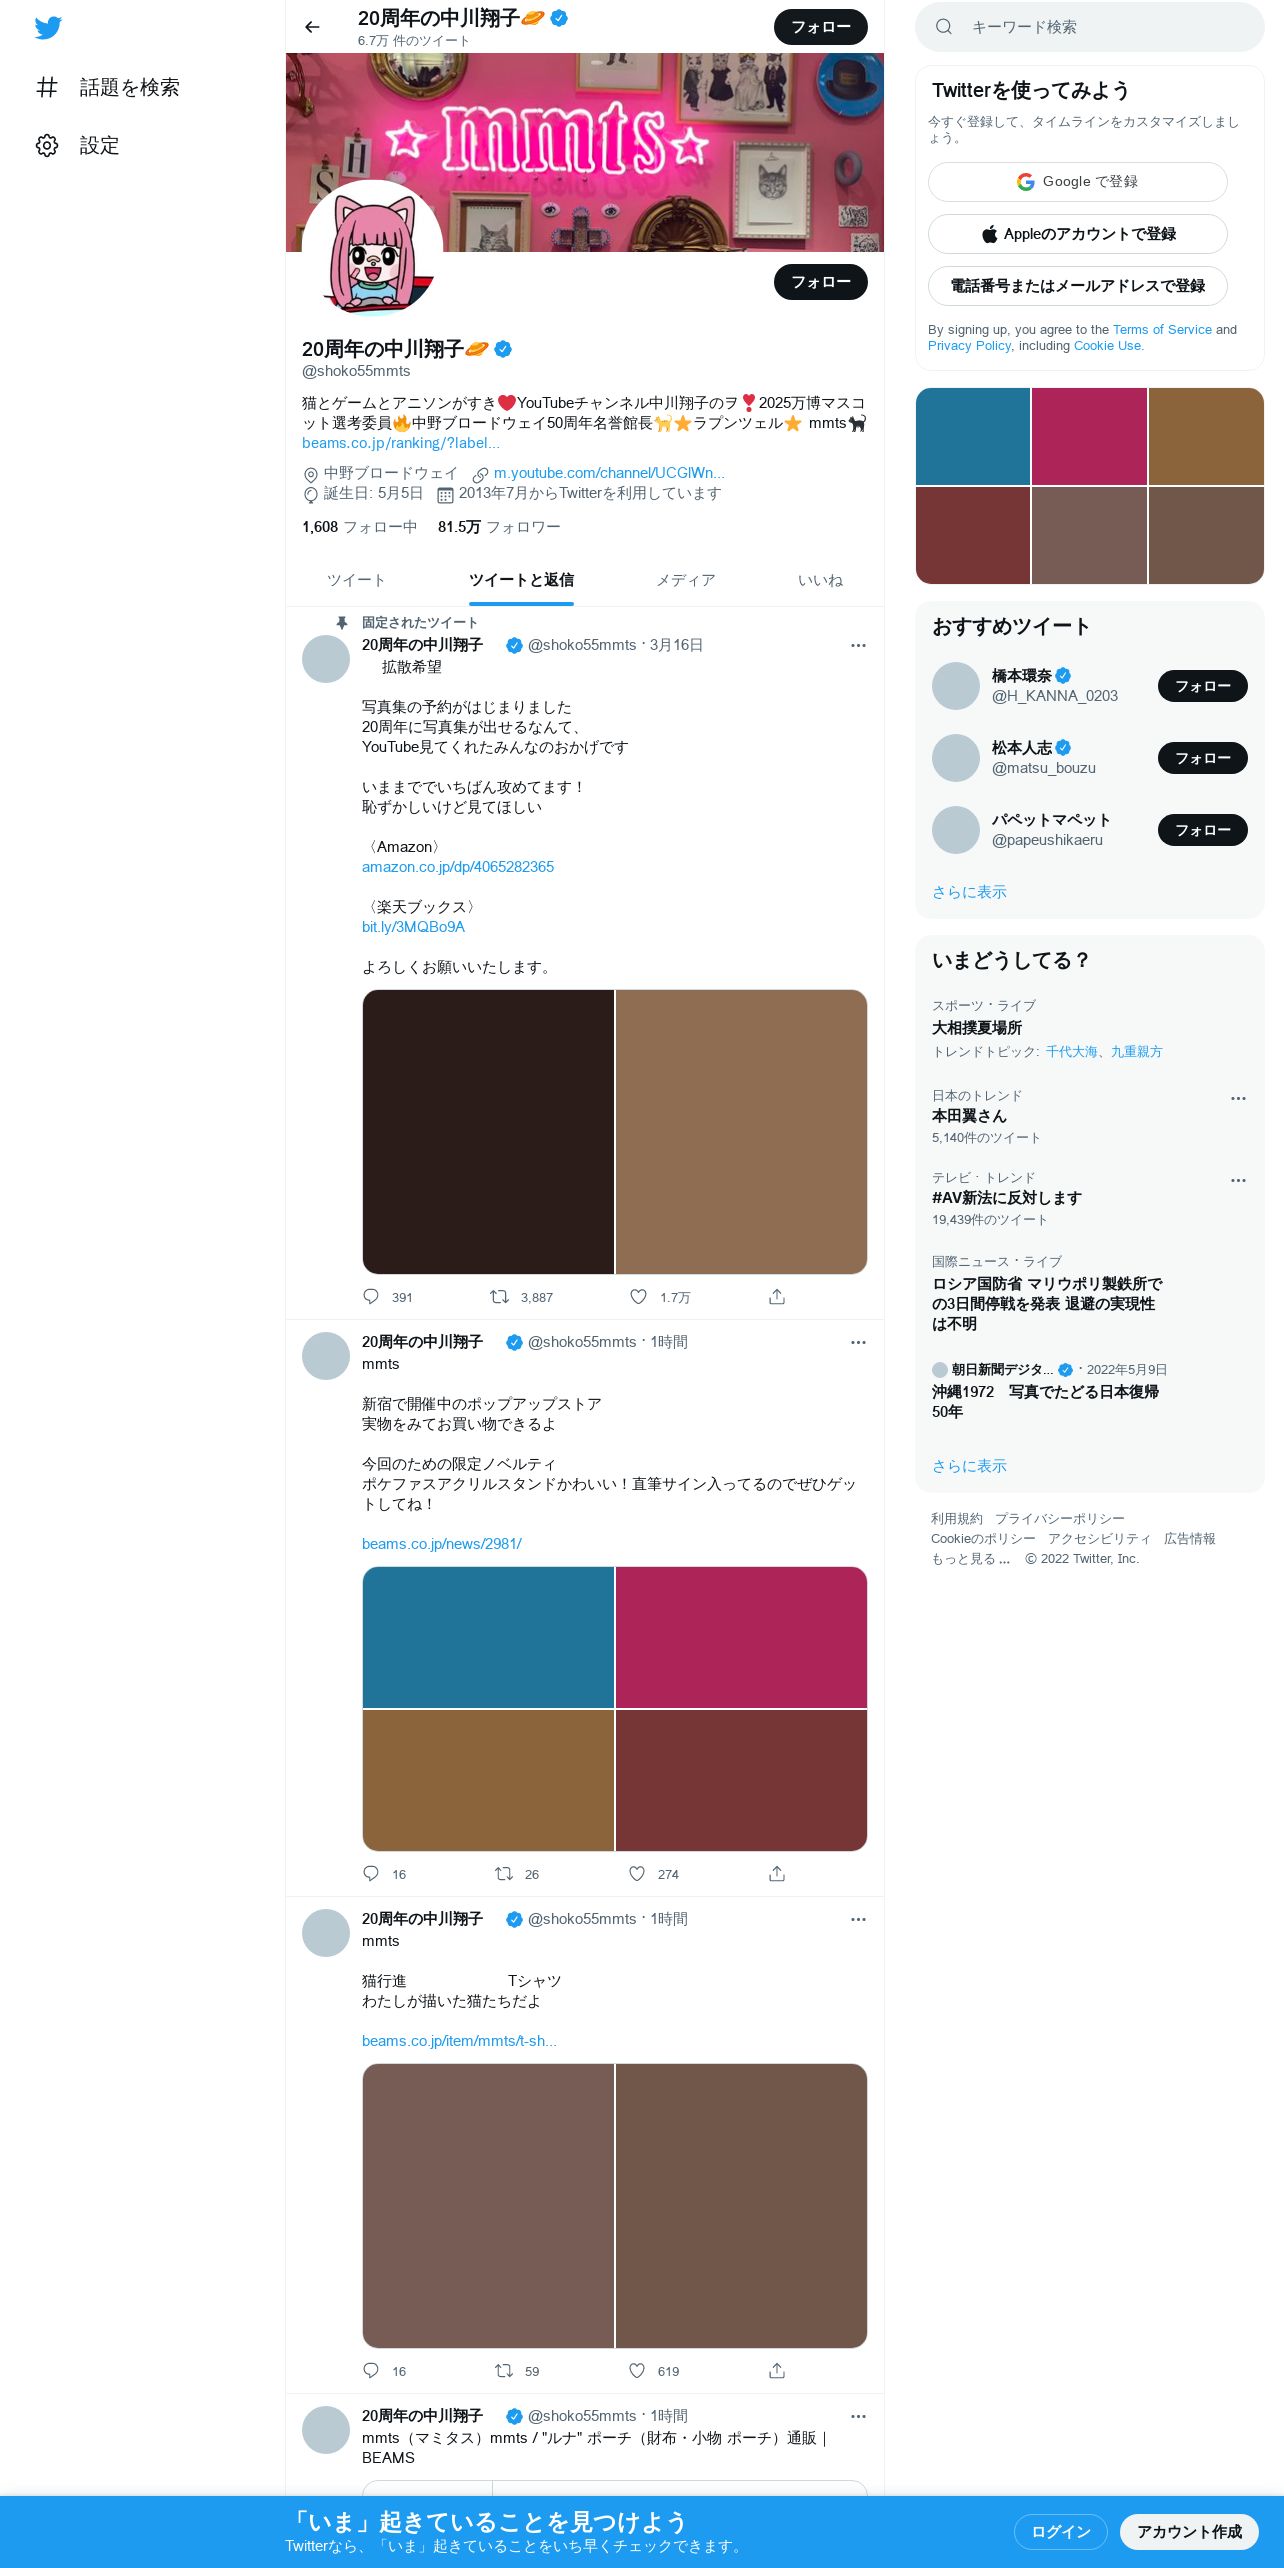Viewport: 1284px width, 2568px height.
Task: Open the settings gear in sidebar
Action: point(47,145)
